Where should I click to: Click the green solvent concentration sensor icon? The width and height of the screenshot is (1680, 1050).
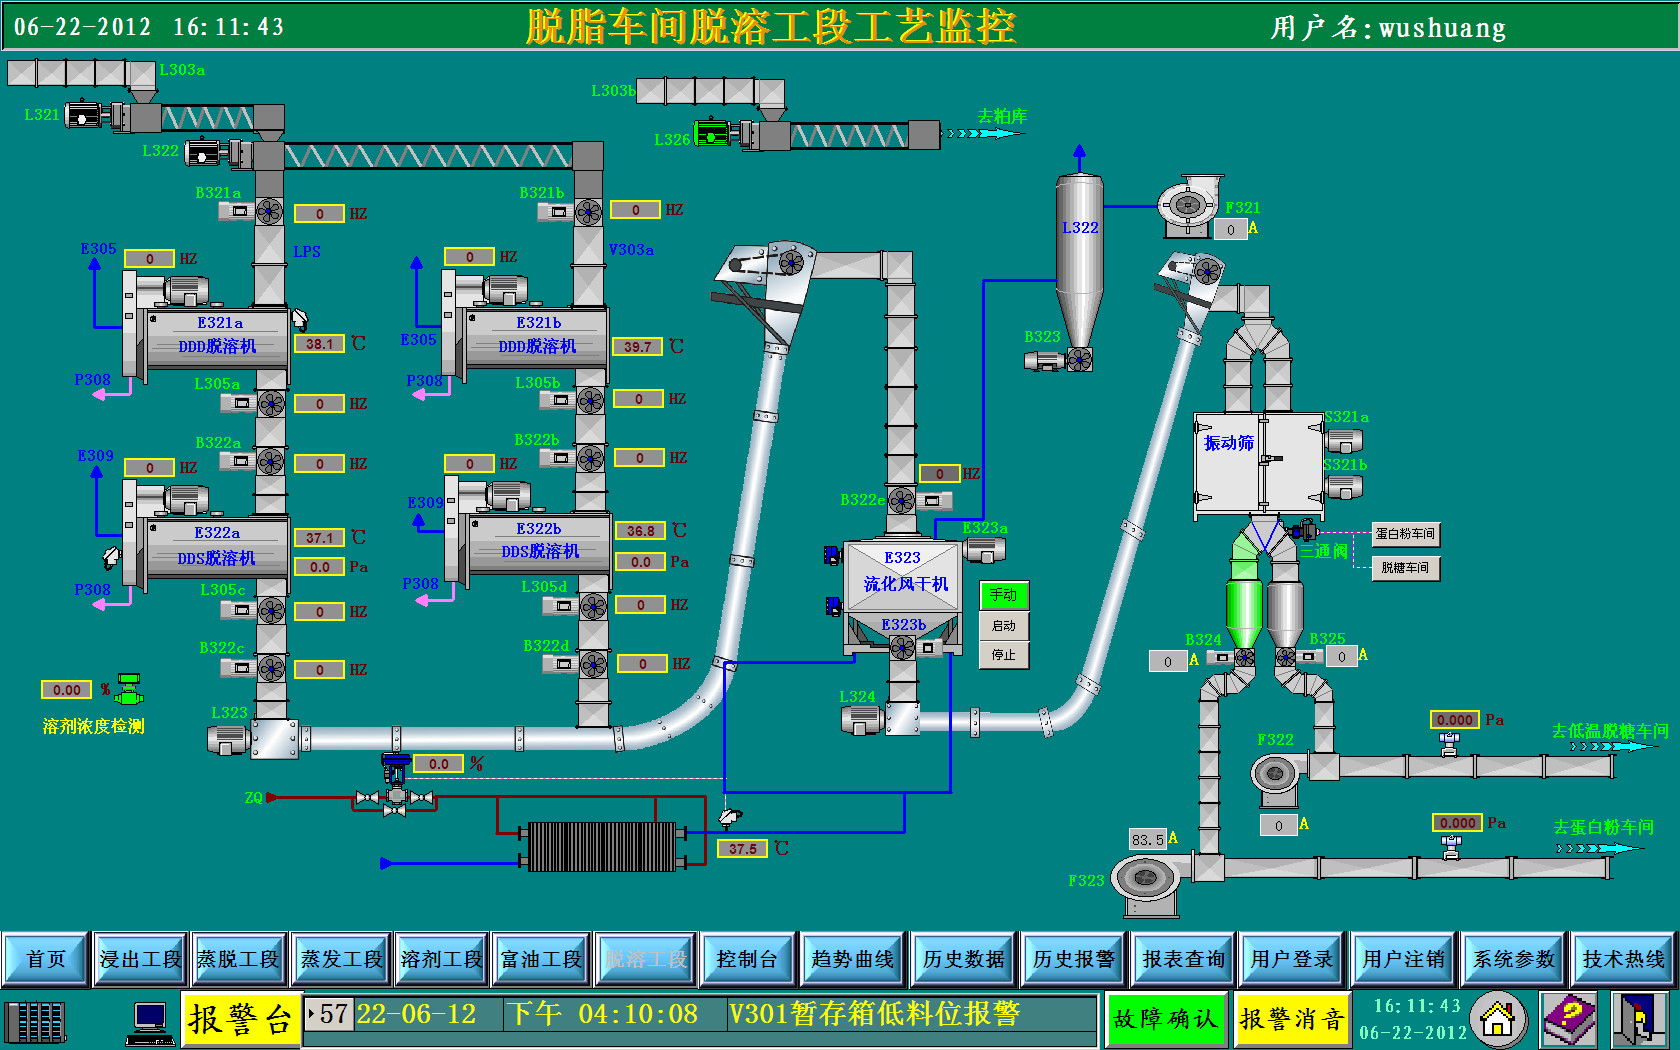click(x=129, y=689)
